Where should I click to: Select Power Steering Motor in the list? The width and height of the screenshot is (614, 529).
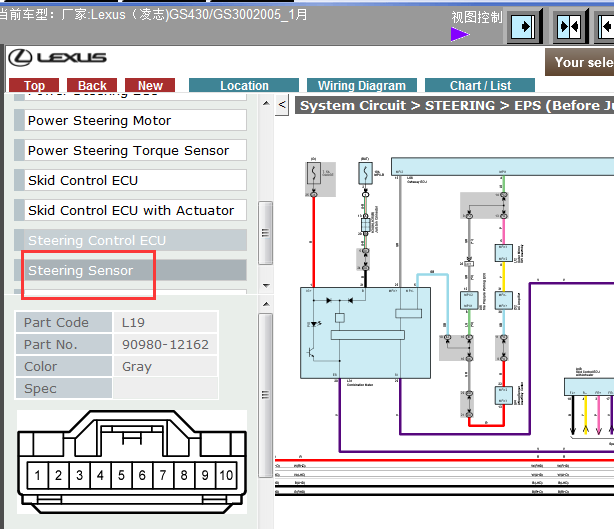click(x=130, y=120)
